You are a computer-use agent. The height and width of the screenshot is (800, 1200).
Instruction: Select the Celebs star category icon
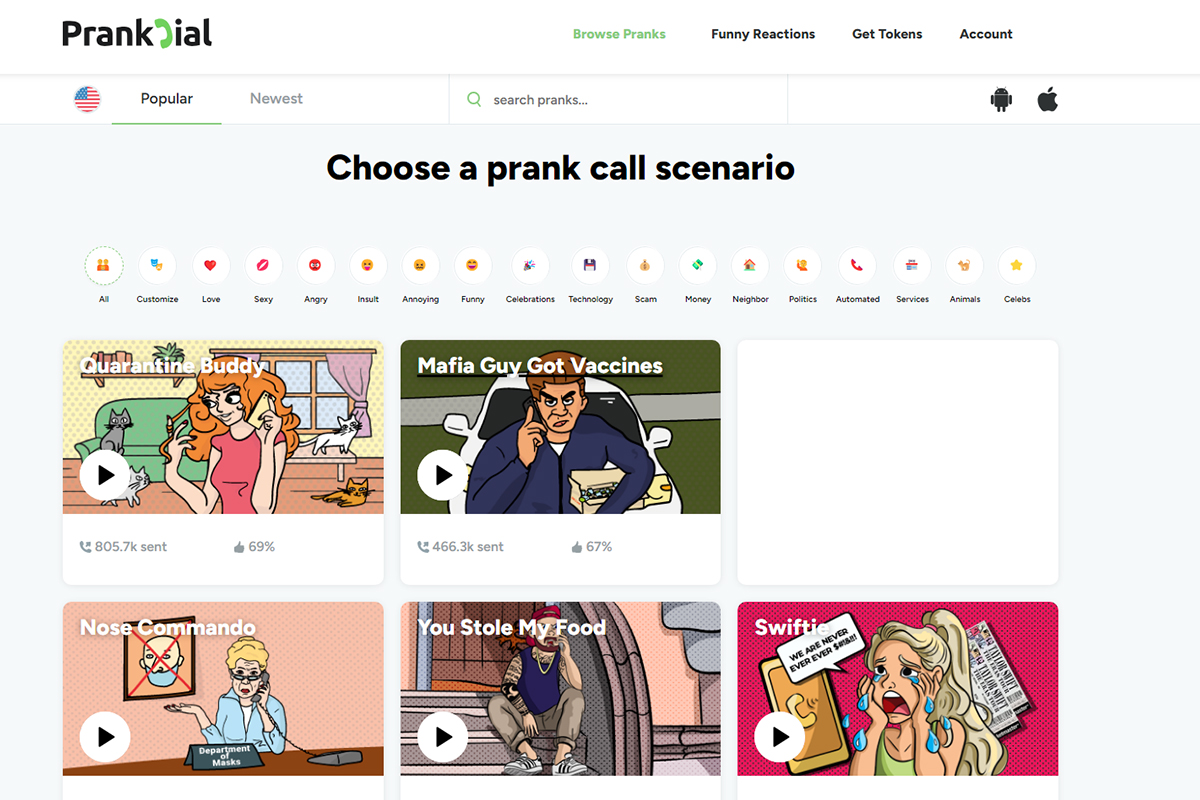(1017, 266)
